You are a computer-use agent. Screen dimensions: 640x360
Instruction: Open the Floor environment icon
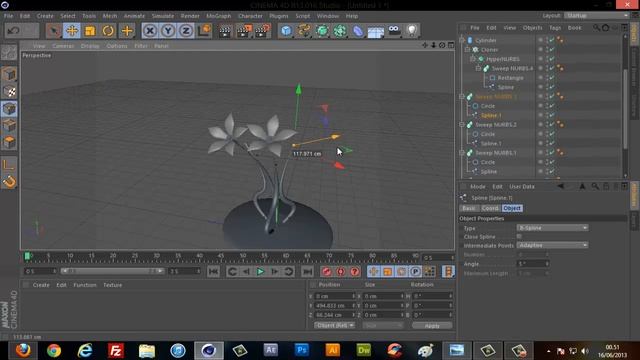pos(376,31)
